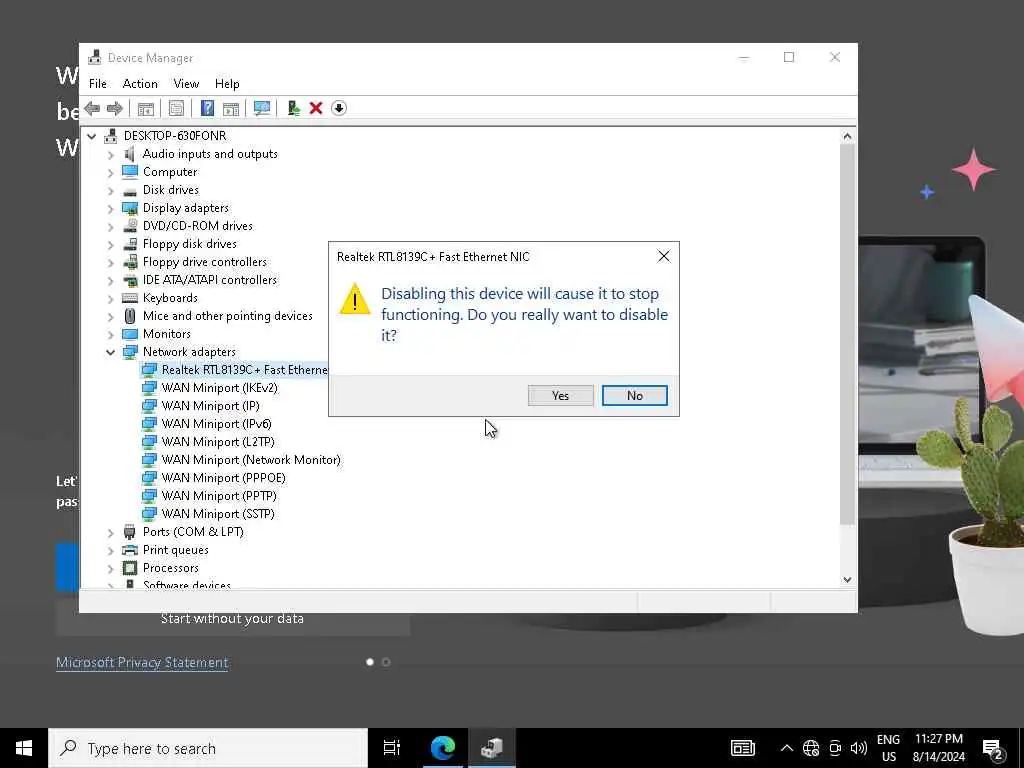1024x768 pixels.
Task: Open the Windows Start menu
Action: [24, 748]
